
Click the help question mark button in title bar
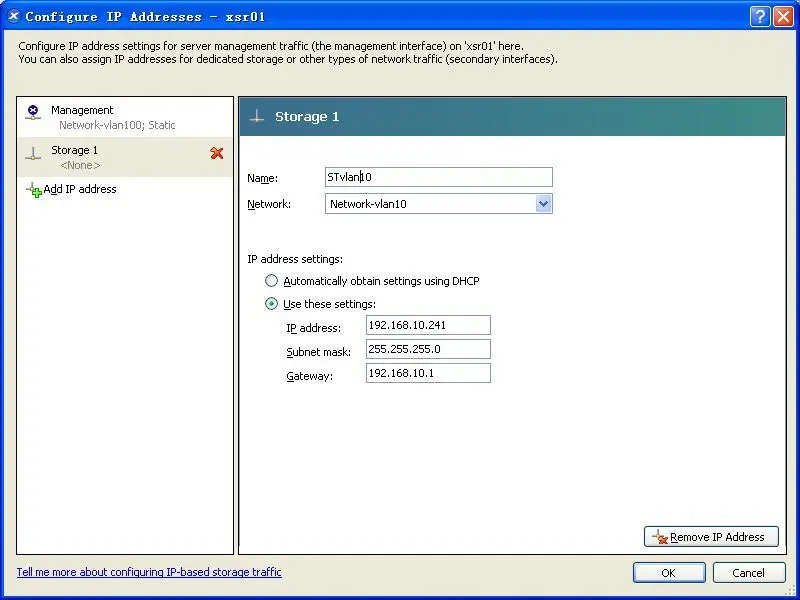[x=760, y=17]
